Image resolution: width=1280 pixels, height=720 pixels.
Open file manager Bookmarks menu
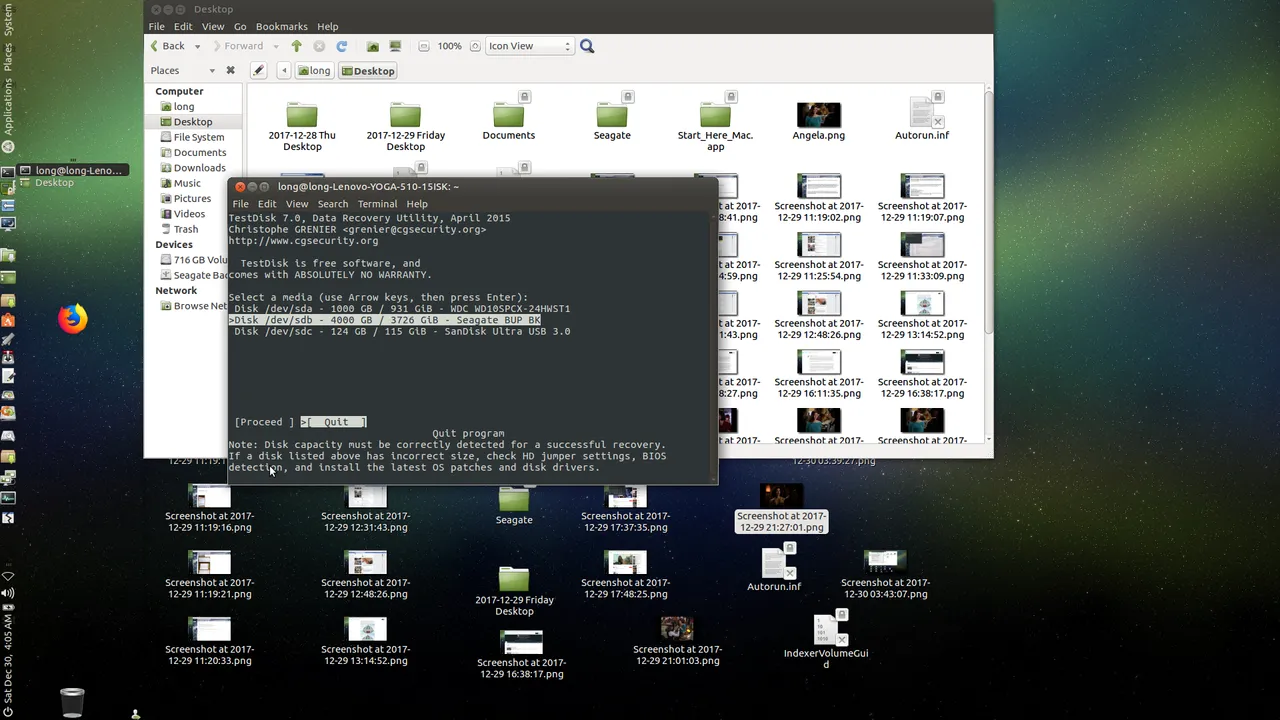click(282, 26)
